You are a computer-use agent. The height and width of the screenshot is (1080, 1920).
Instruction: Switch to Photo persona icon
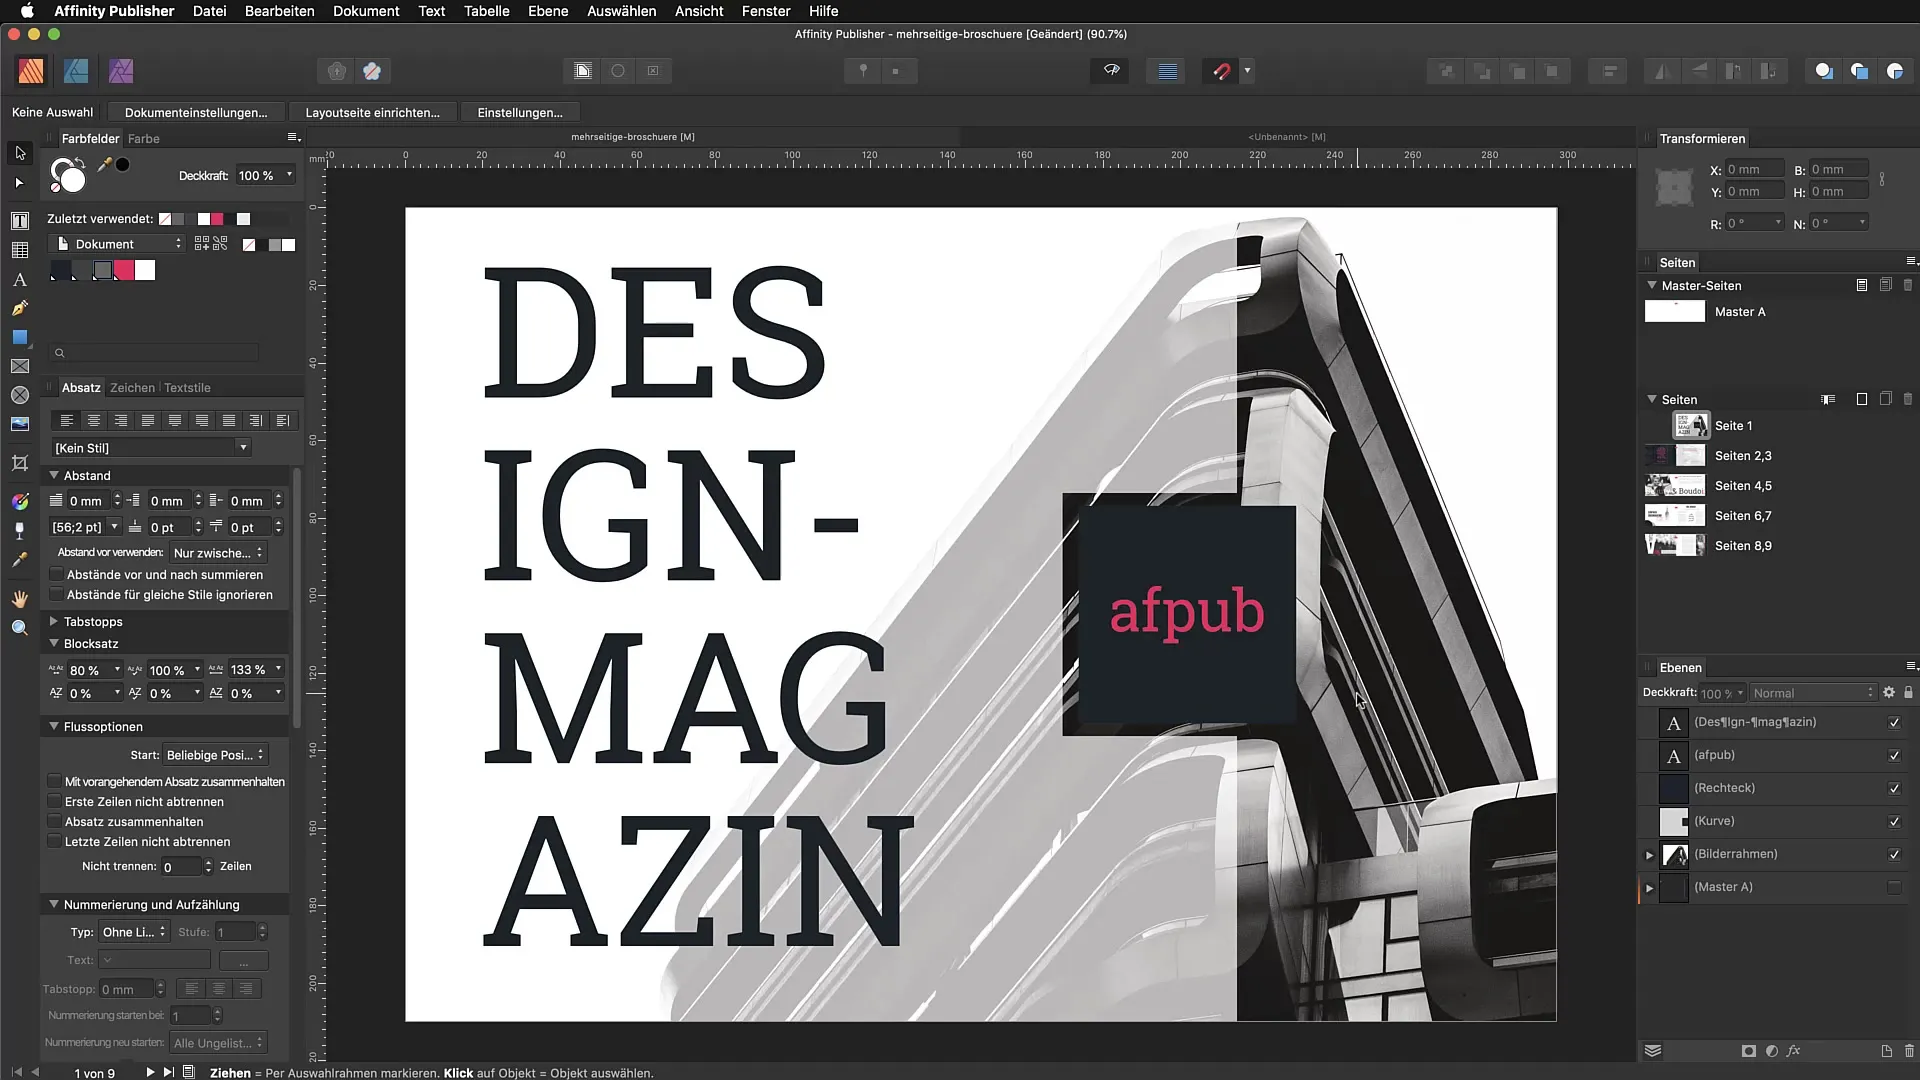(121, 71)
